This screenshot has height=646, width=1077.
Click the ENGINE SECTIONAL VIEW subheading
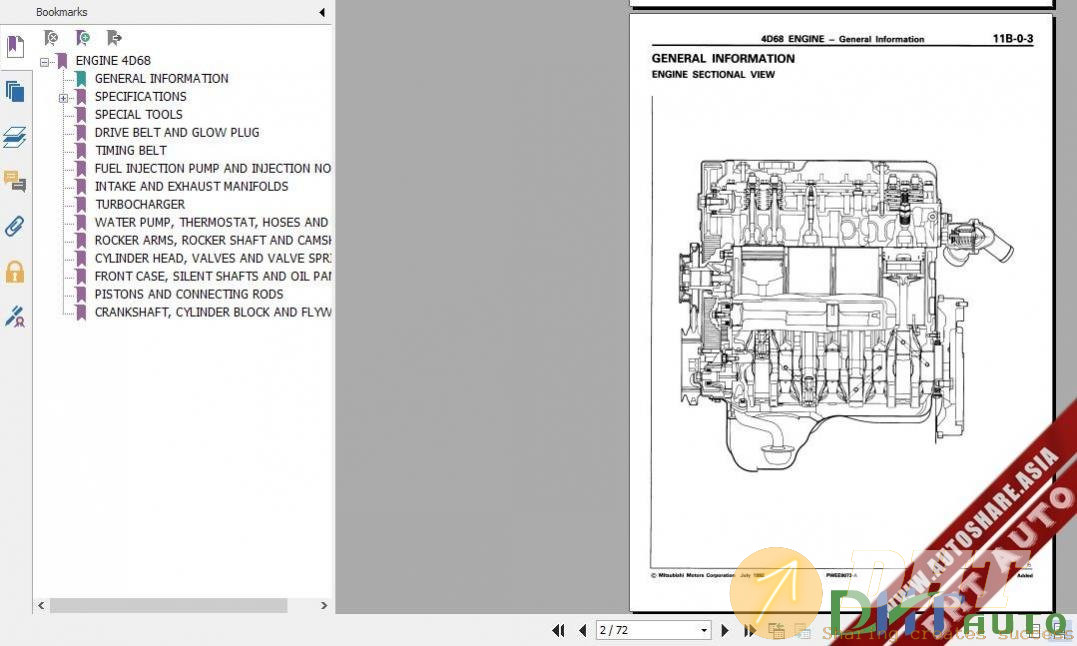713,74
